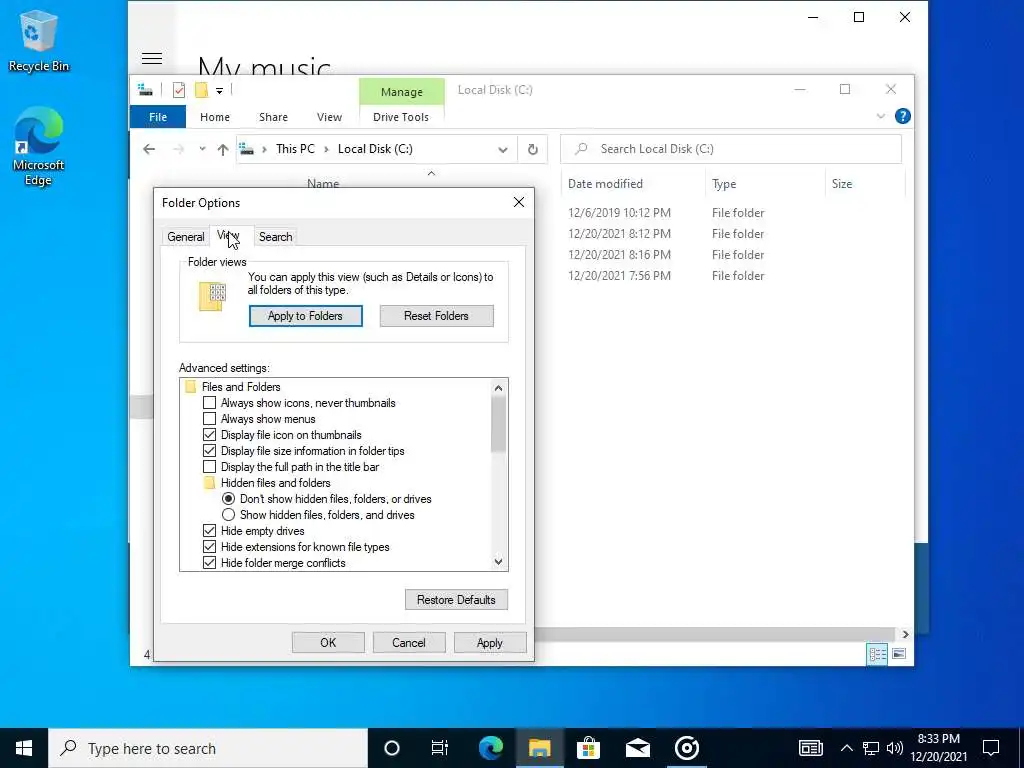Uncheck Hide folder merge conflicts

209,563
